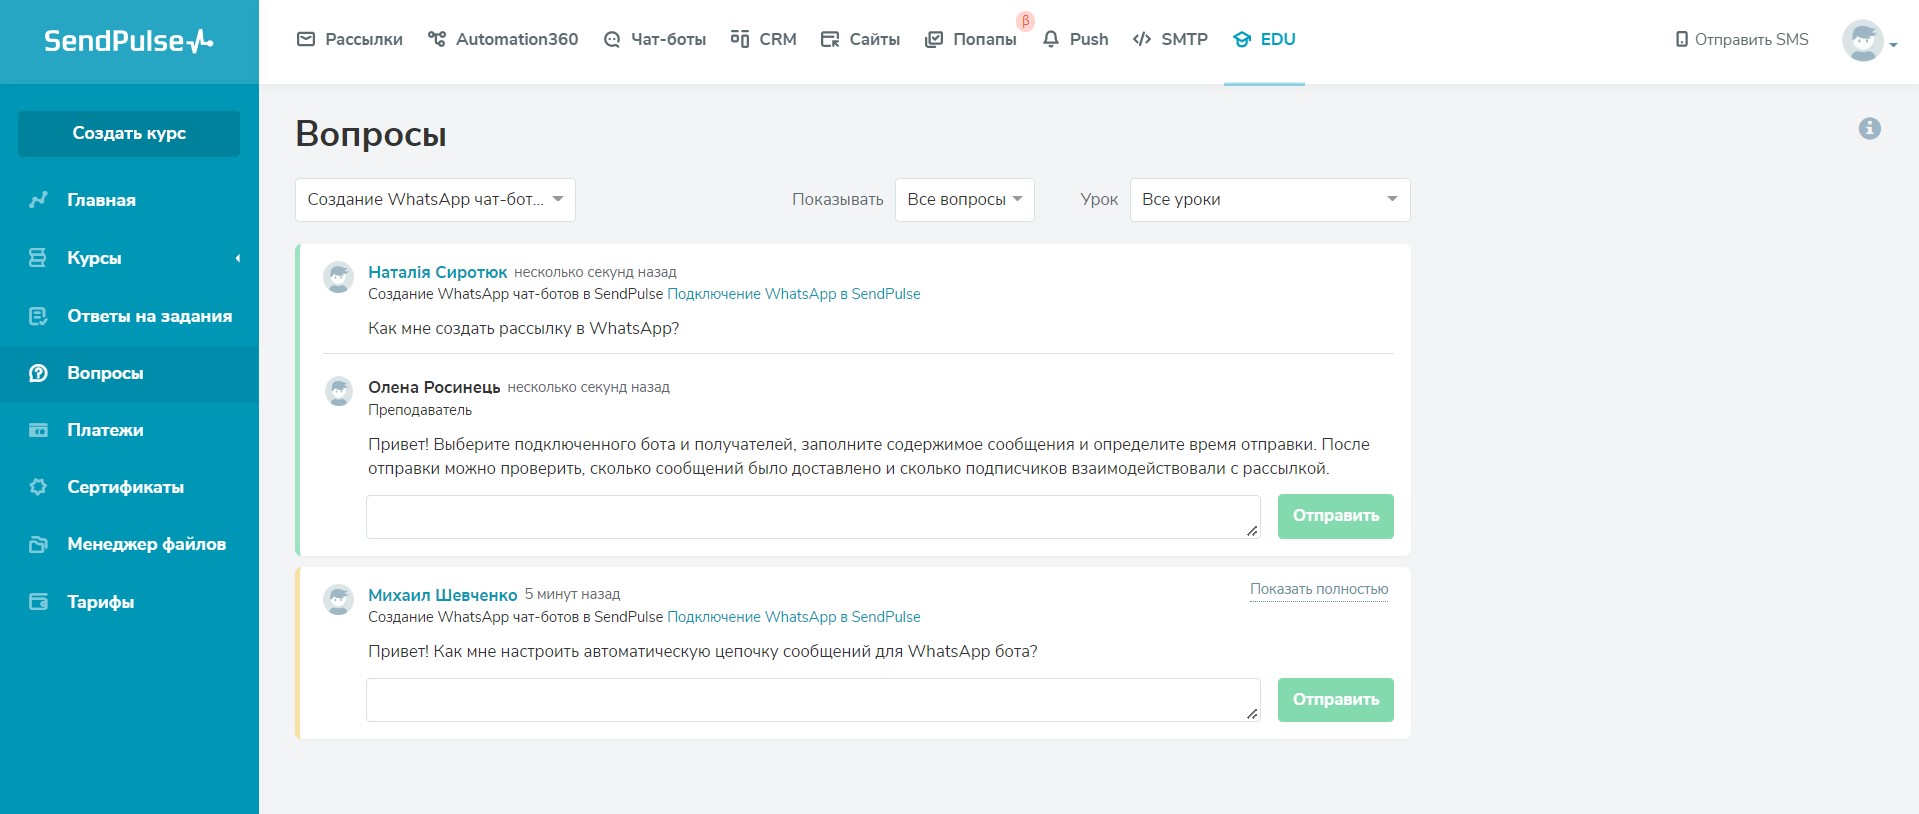
Task: Click 'Как мне создать рассылку в WhatsApp?' text
Action: (524, 329)
